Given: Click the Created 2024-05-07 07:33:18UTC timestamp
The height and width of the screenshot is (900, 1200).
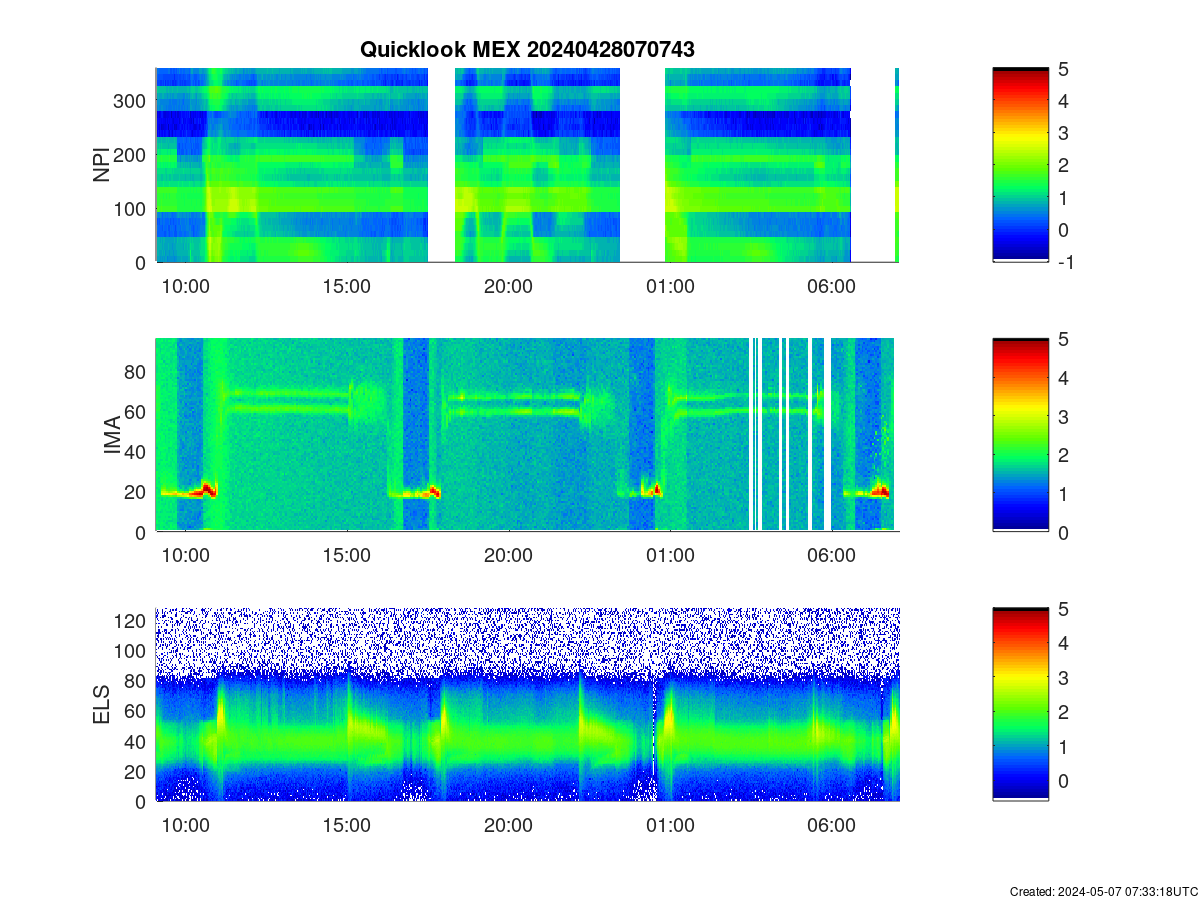Looking at the screenshot, I should point(1103,891).
